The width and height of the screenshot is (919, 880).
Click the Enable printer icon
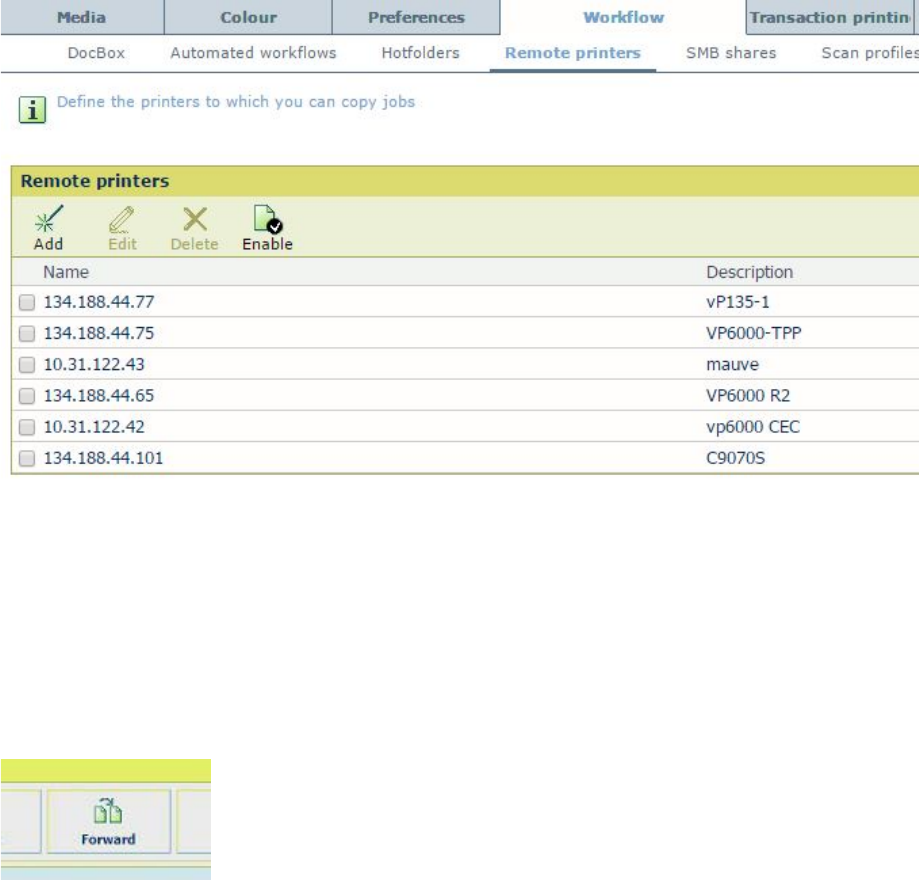[267, 219]
